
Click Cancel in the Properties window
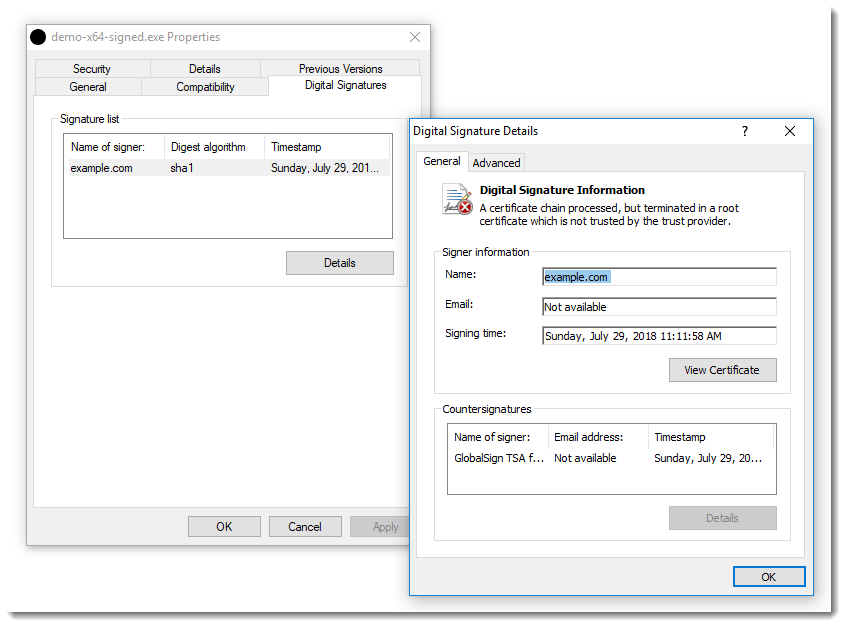(x=305, y=526)
